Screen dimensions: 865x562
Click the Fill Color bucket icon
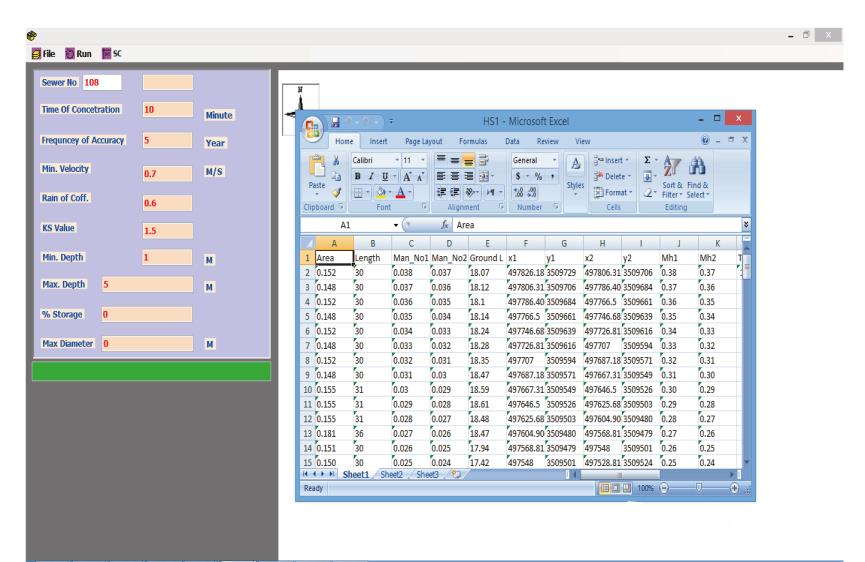pyautogui.click(x=381, y=192)
